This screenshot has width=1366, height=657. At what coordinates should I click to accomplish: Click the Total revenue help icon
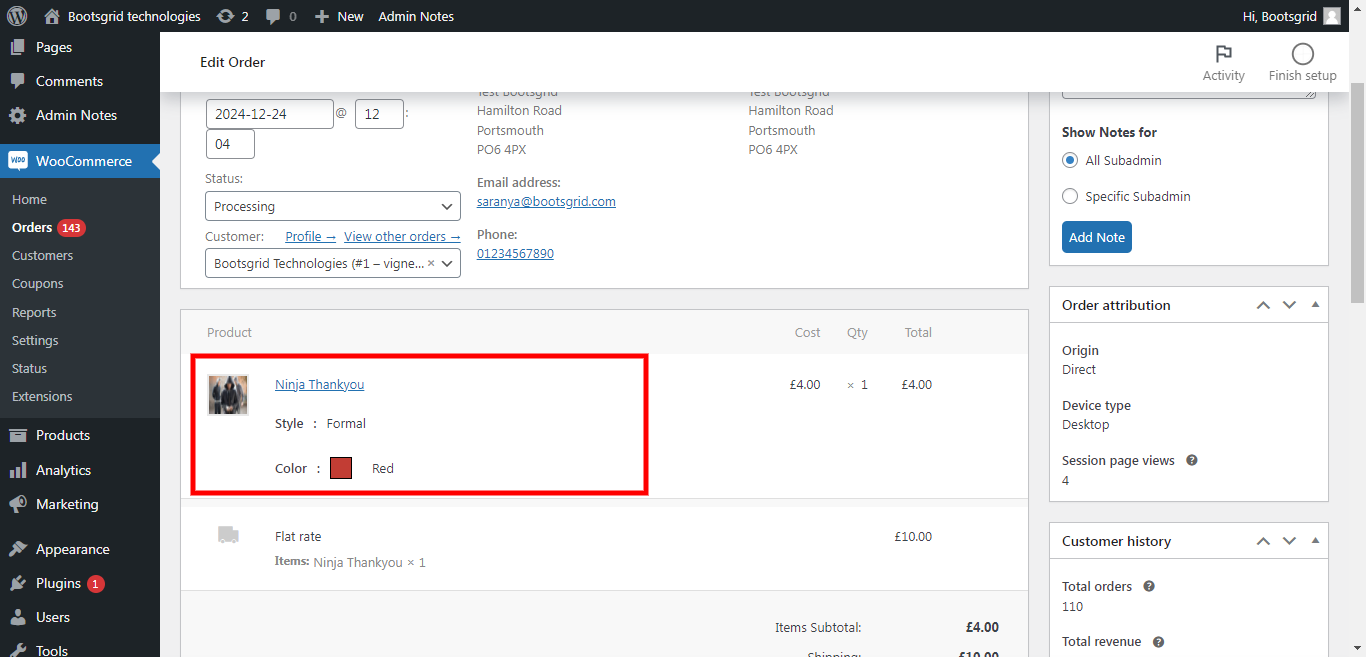pyautogui.click(x=1158, y=642)
